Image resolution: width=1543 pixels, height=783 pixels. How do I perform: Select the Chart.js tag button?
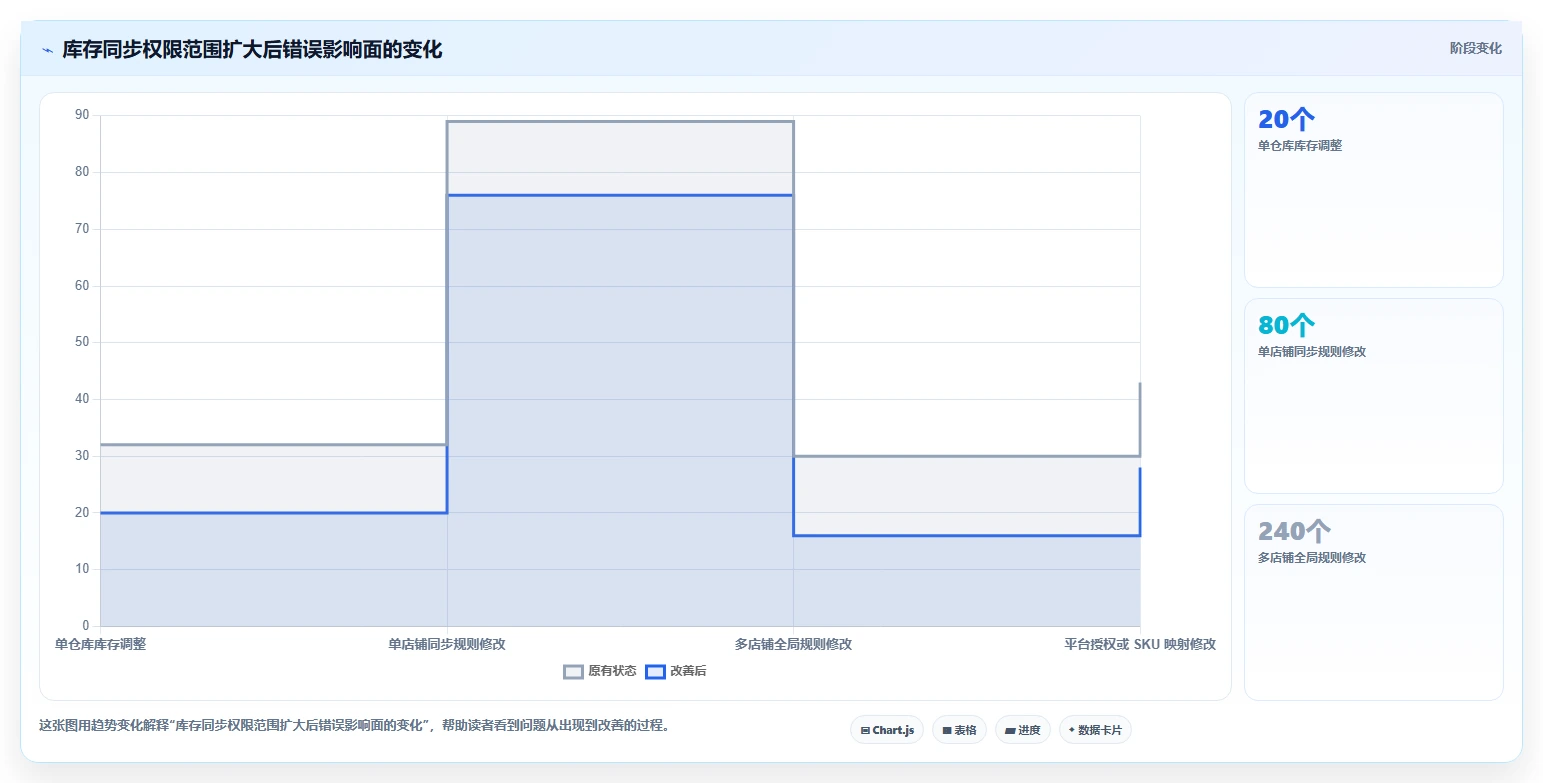[x=887, y=730]
